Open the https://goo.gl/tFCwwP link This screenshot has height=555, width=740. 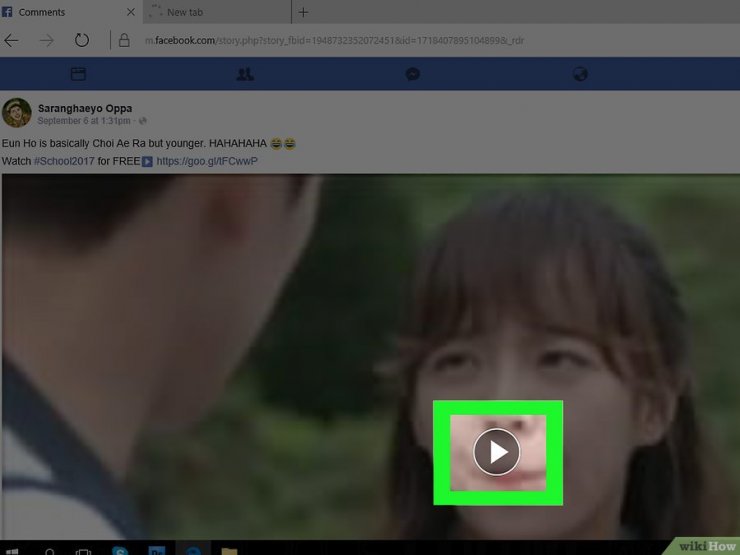click(207, 161)
